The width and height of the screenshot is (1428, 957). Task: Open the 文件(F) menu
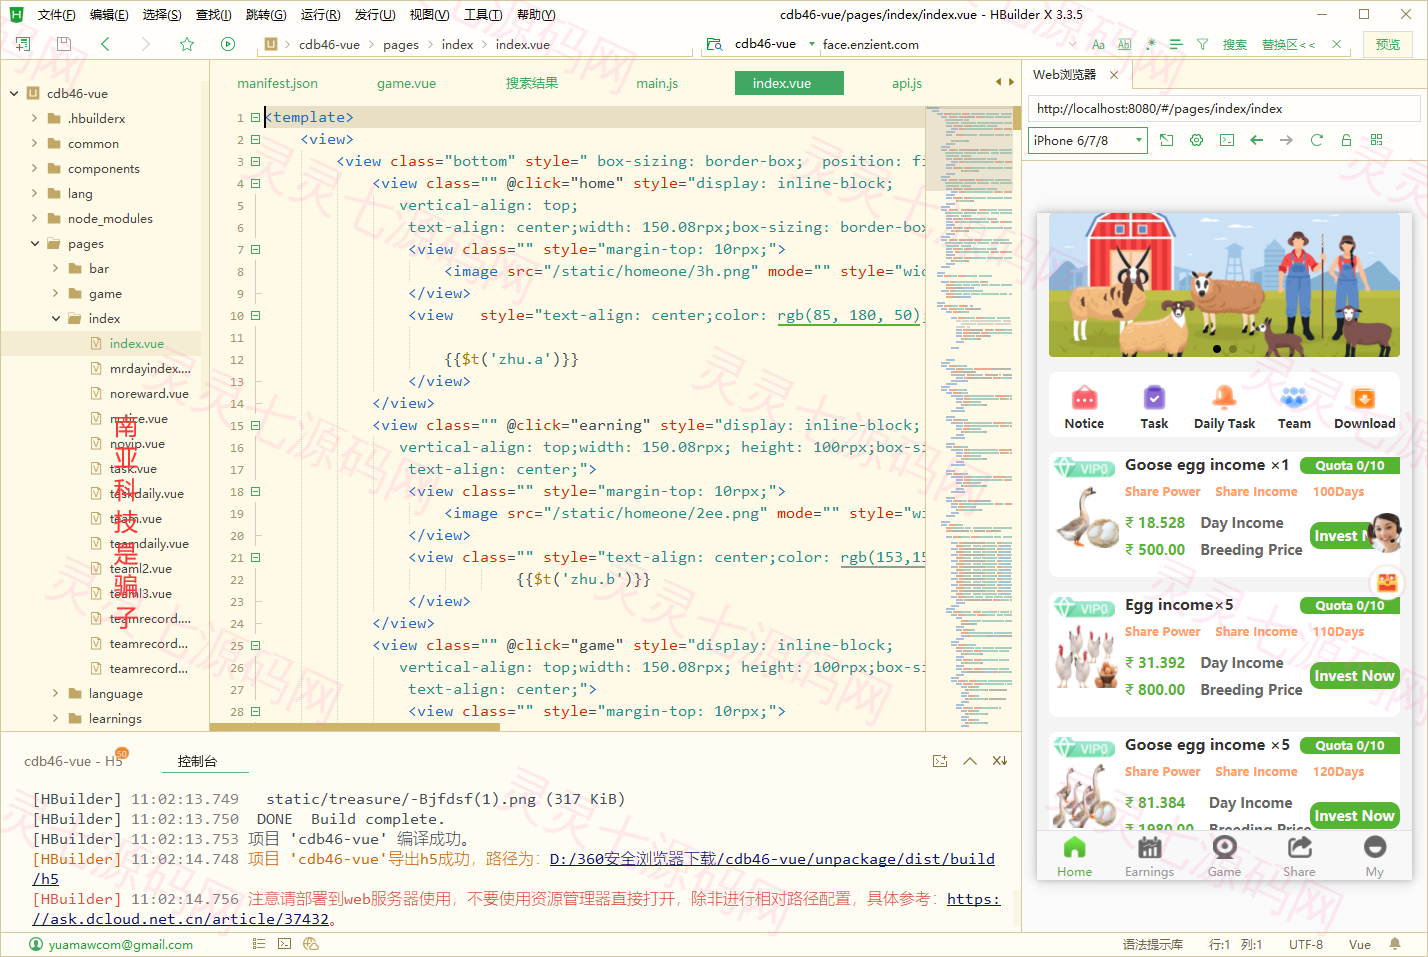coord(56,15)
